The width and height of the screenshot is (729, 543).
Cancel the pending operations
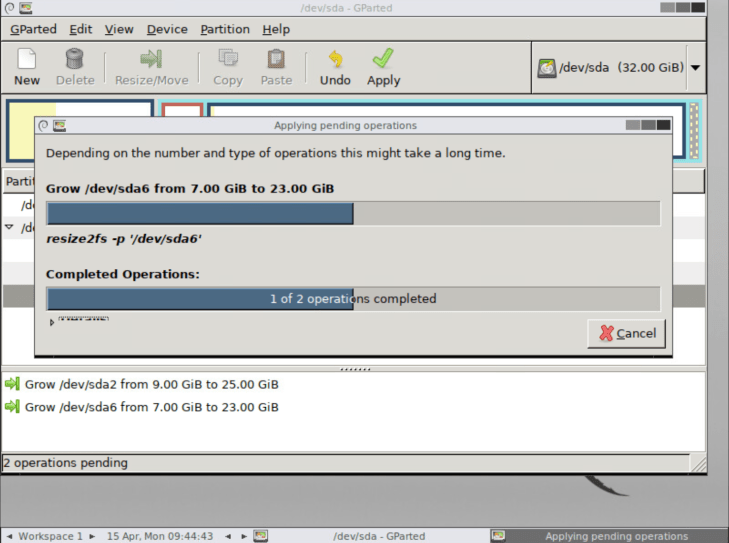[627, 333]
